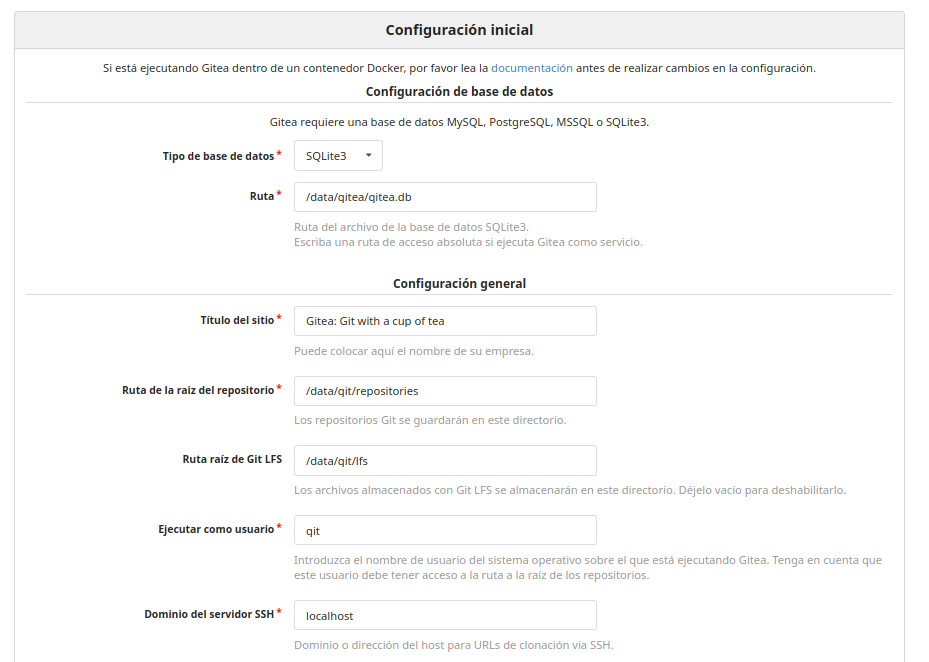Click the 'Ruta' field label
929x662 pixels.
(x=262, y=196)
